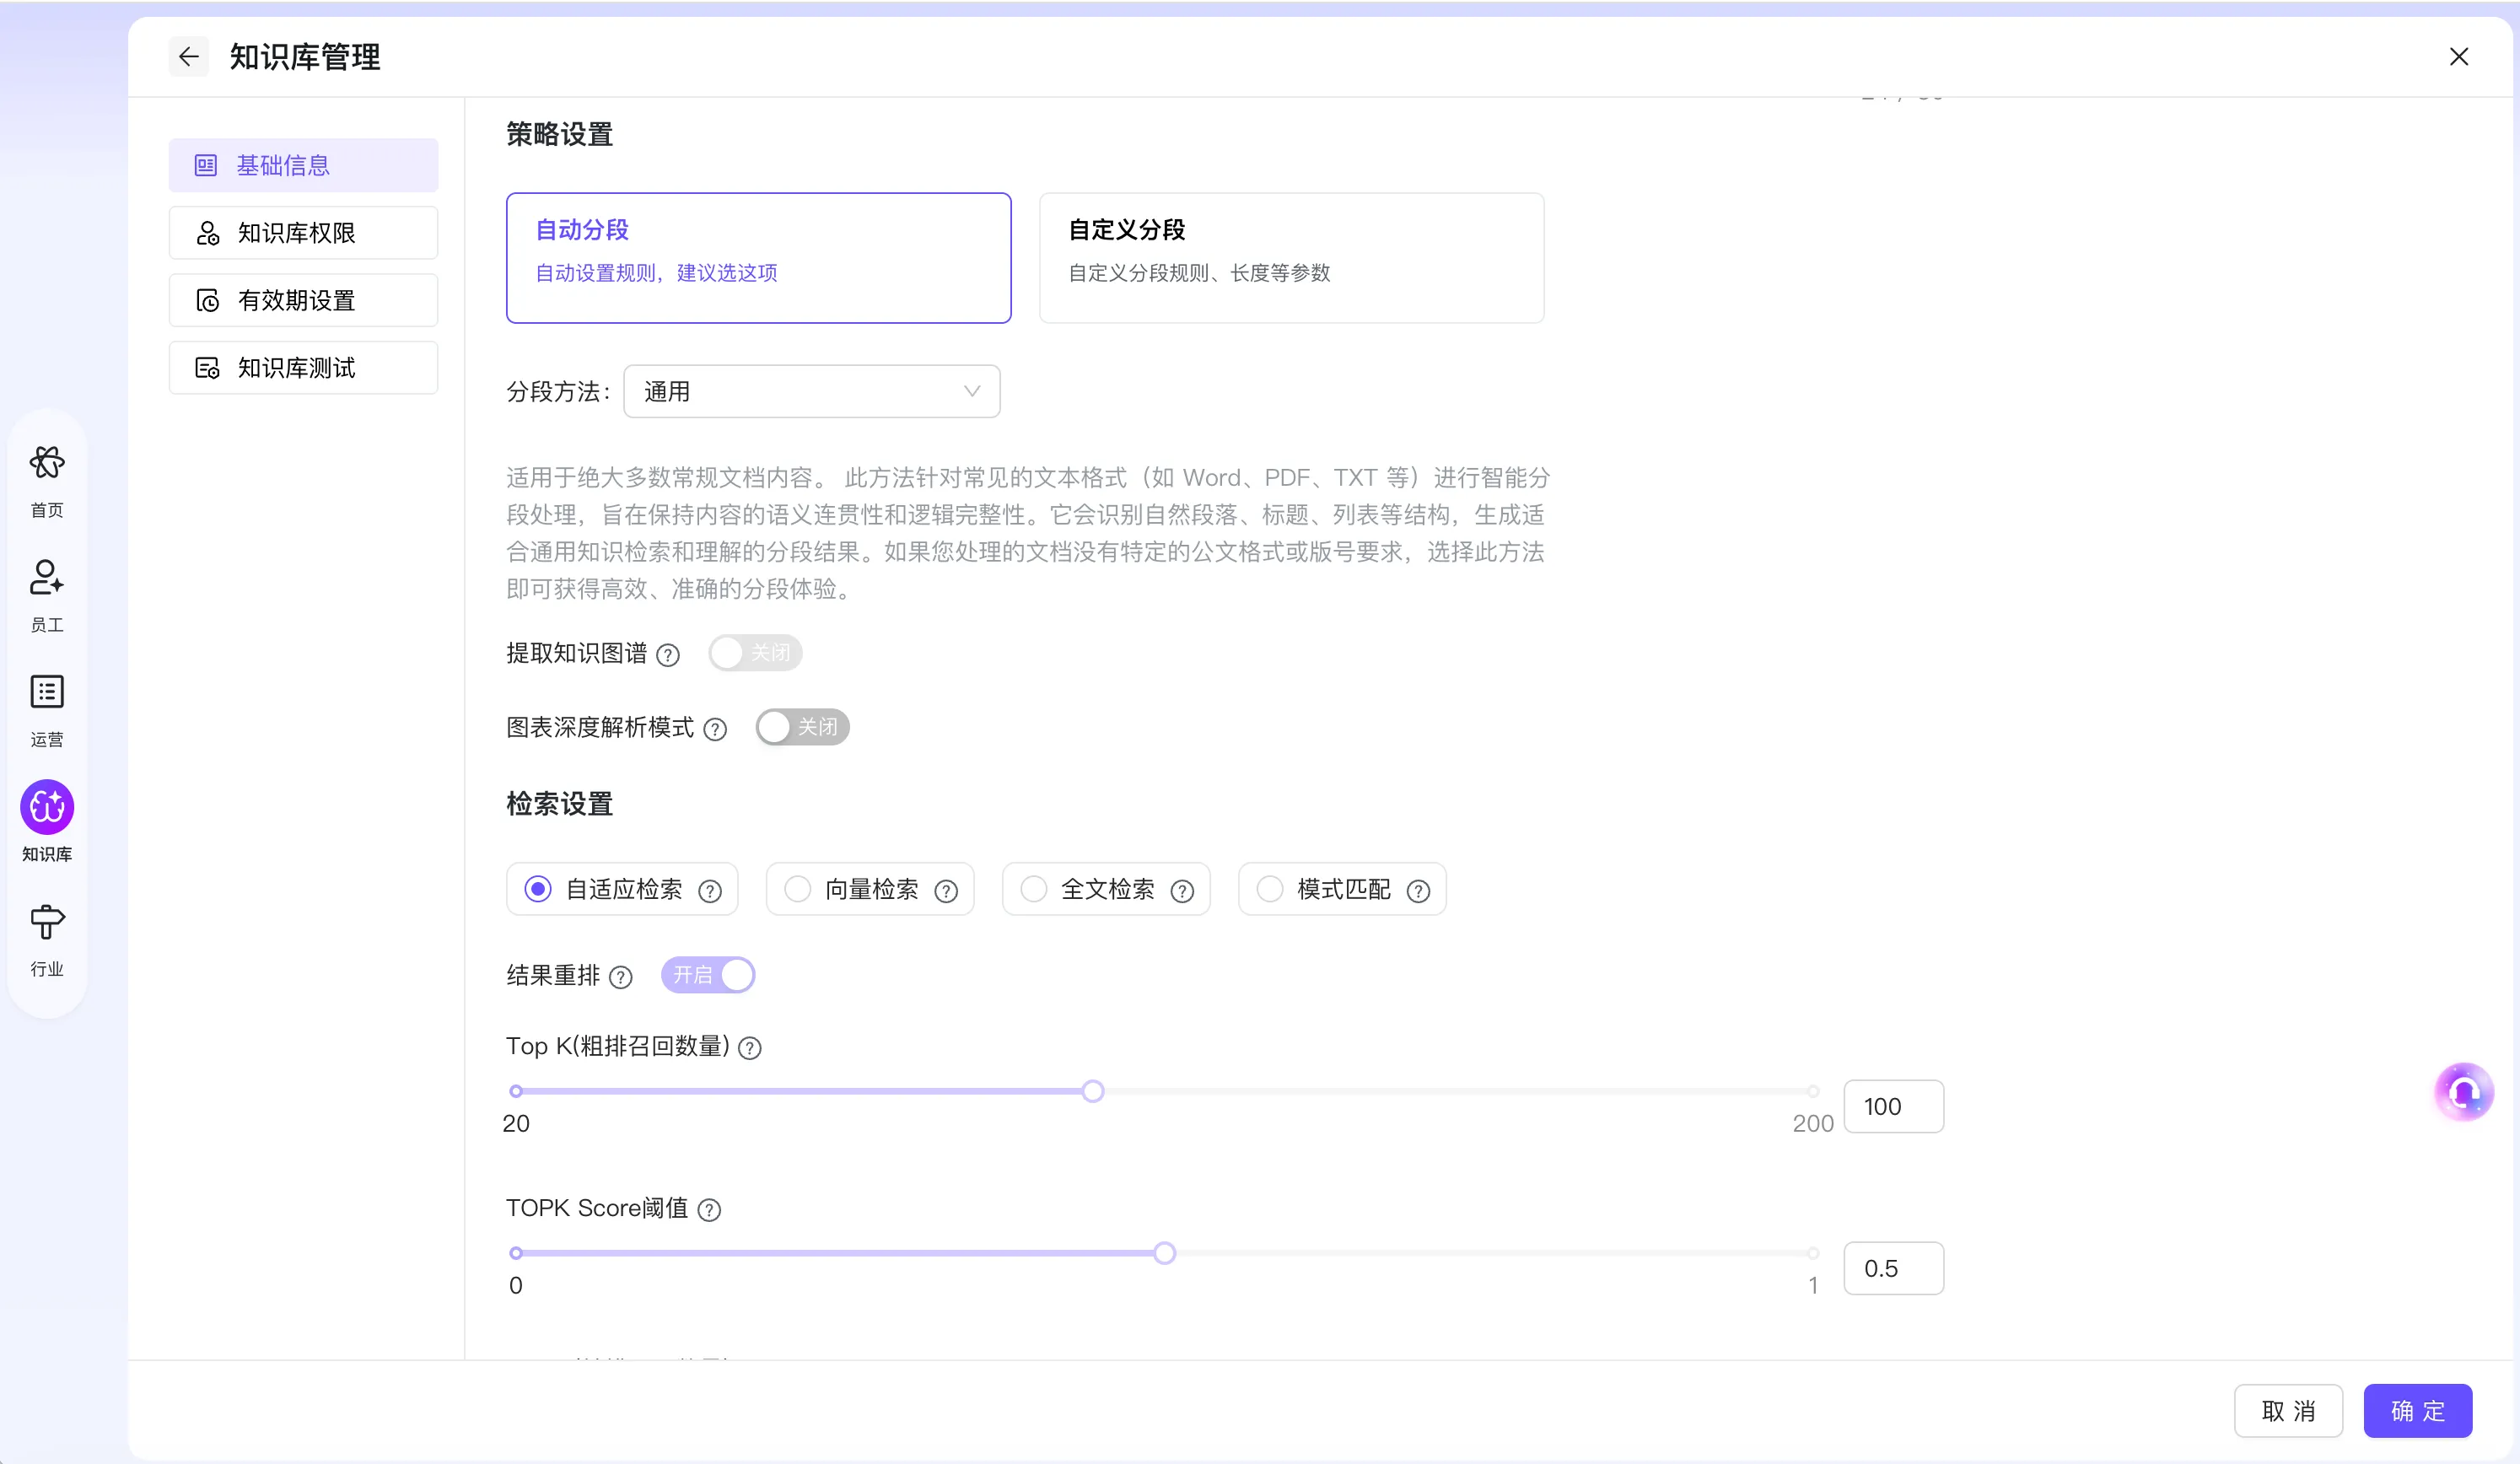Show help for 图表深度解析模式
This screenshot has width=2520, height=1464.
715,729
